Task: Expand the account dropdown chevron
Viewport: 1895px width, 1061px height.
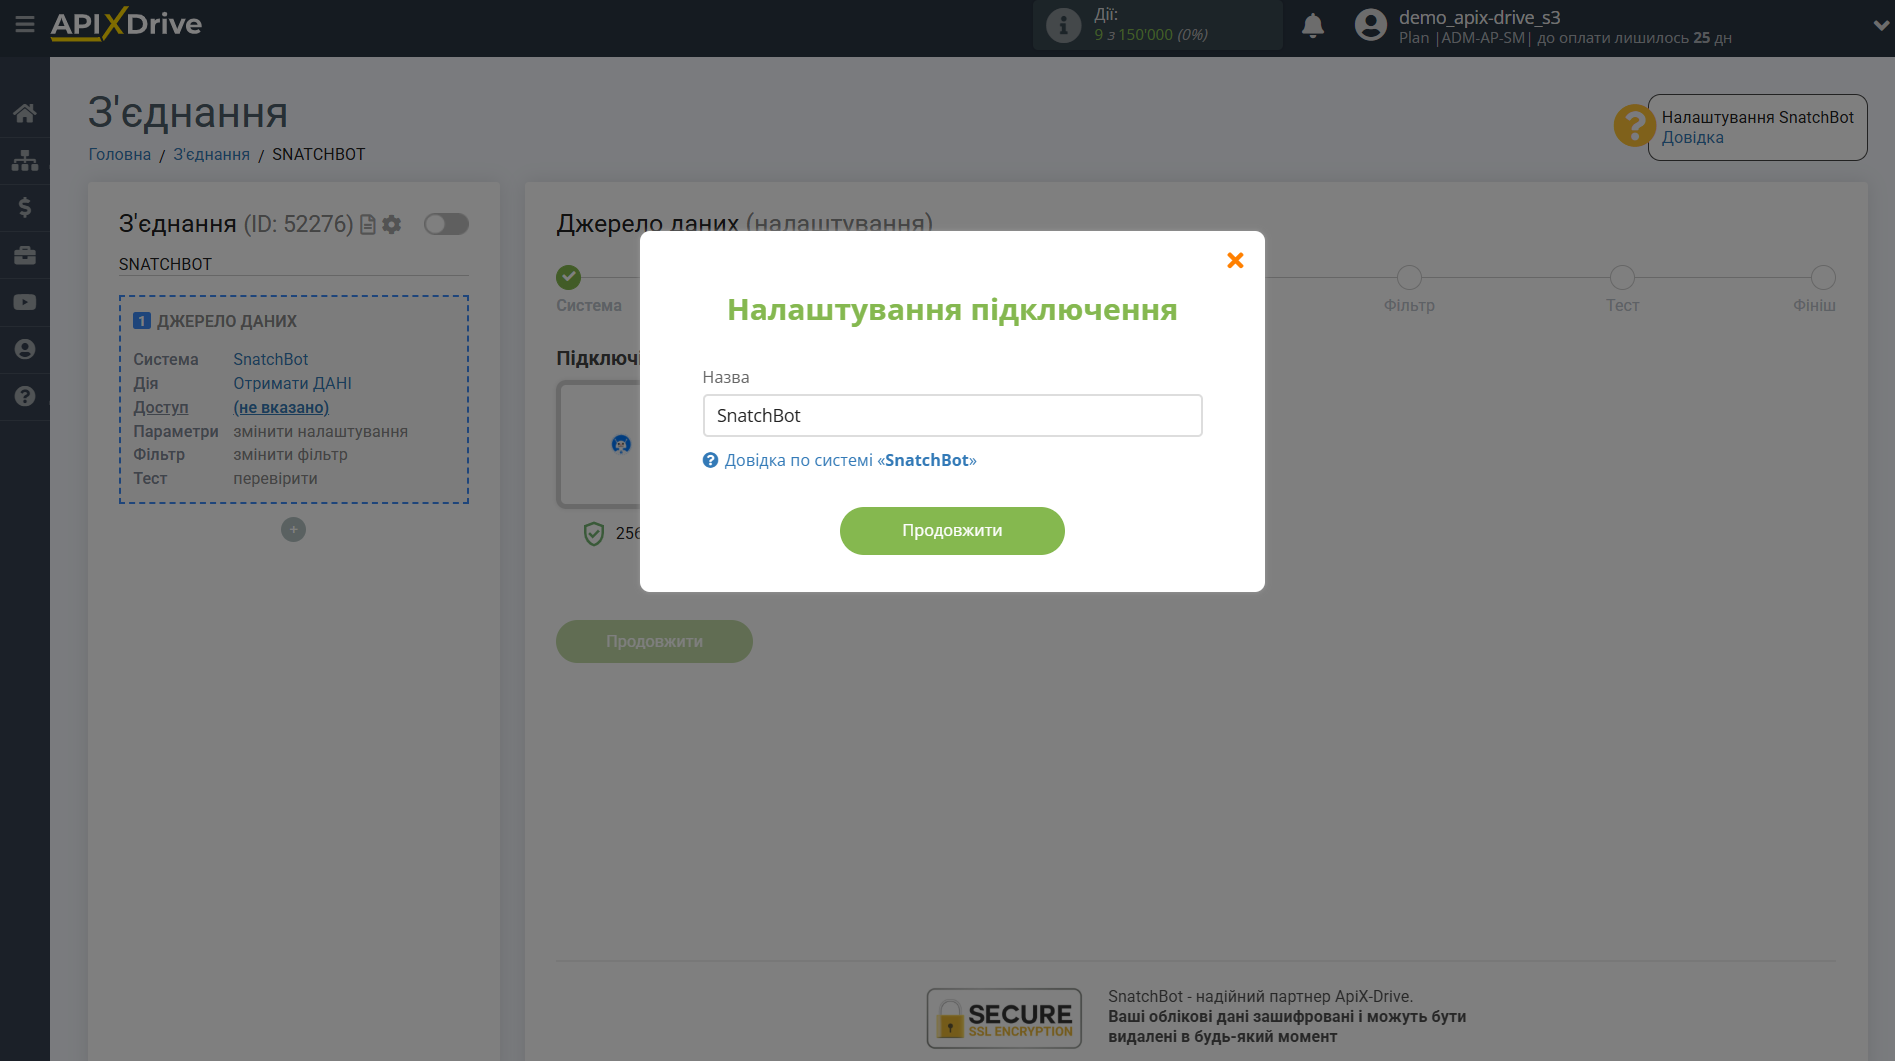Action: [1880, 26]
